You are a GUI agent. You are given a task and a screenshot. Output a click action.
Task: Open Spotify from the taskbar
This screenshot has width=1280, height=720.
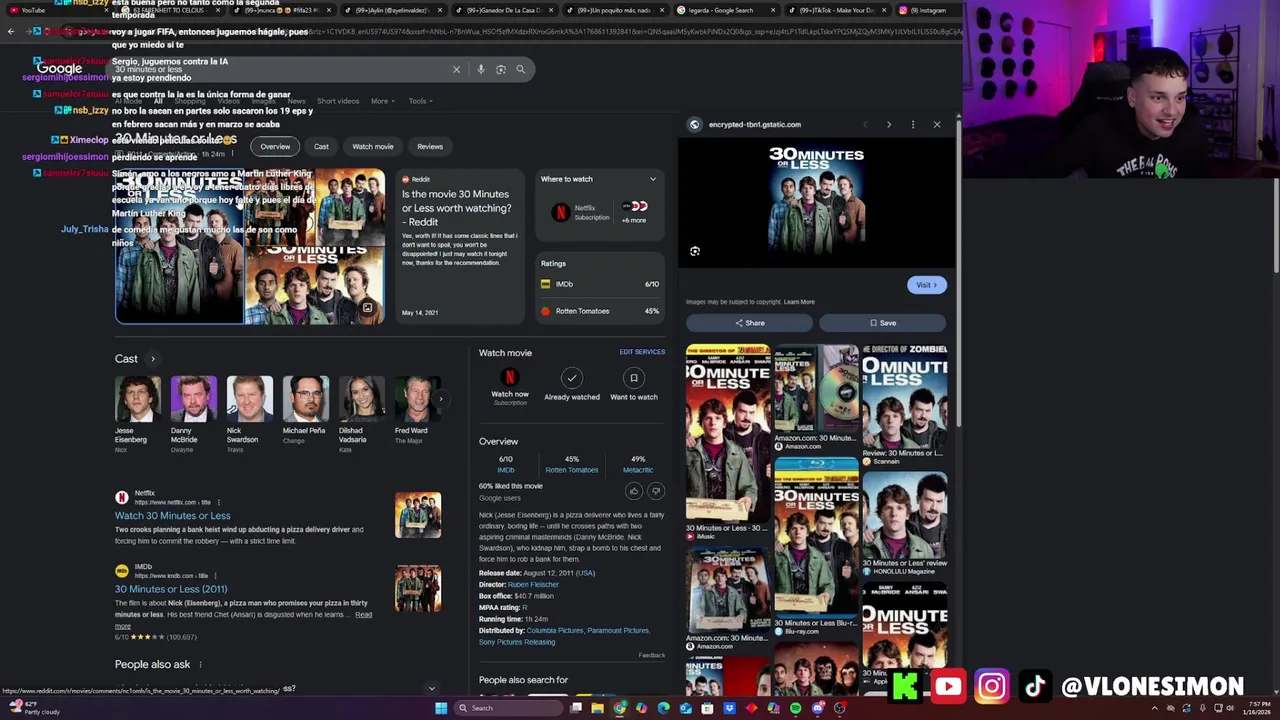pos(795,708)
